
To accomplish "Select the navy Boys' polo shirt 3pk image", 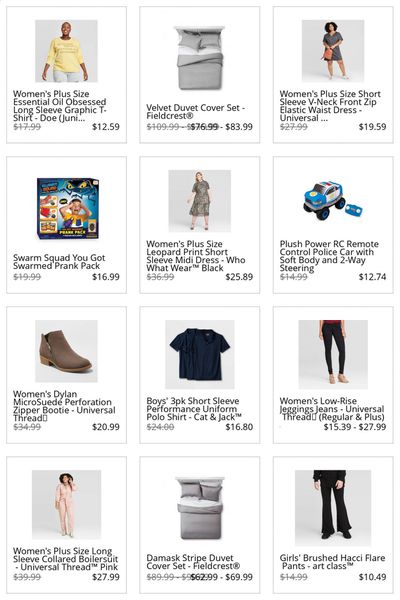I will [199, 354].
